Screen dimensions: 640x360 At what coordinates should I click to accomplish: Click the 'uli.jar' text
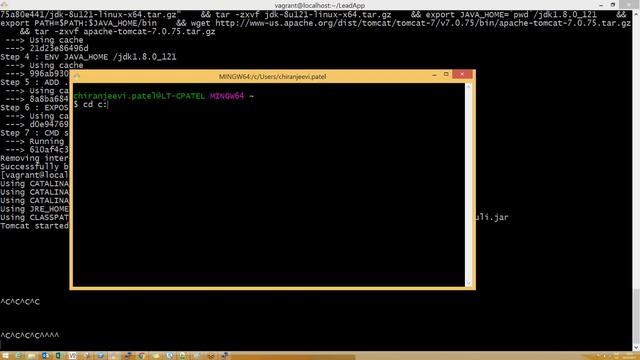492,217
